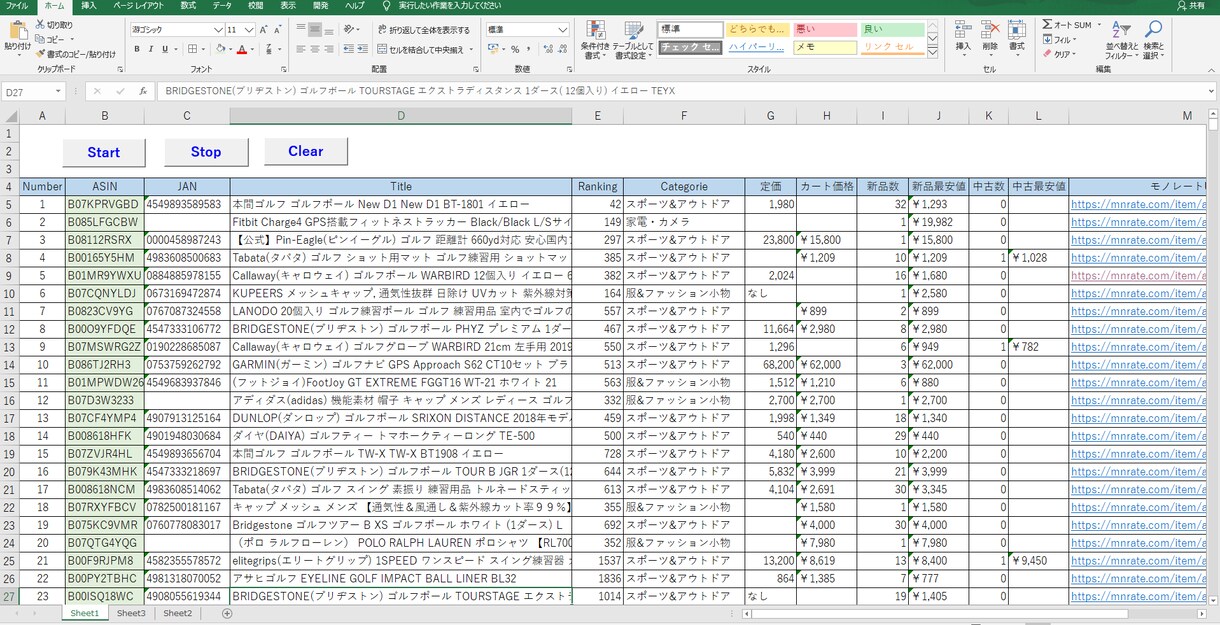Click the Clear (クリア) eraser icon
Screen dimensions: 1220x625
pyautogui.click(x=1047, y=55)
